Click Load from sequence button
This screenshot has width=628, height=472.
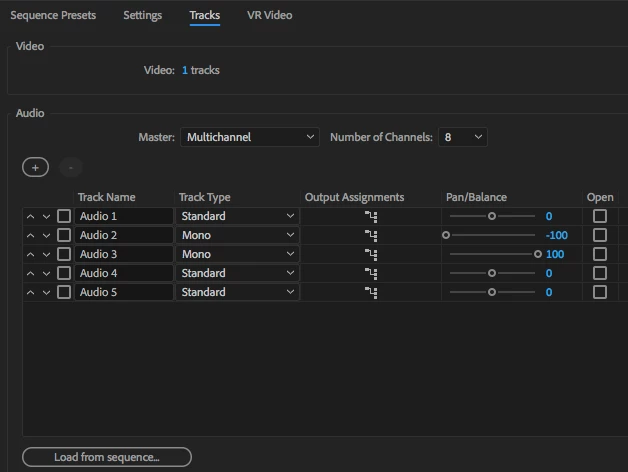click(x=107, y=457)
